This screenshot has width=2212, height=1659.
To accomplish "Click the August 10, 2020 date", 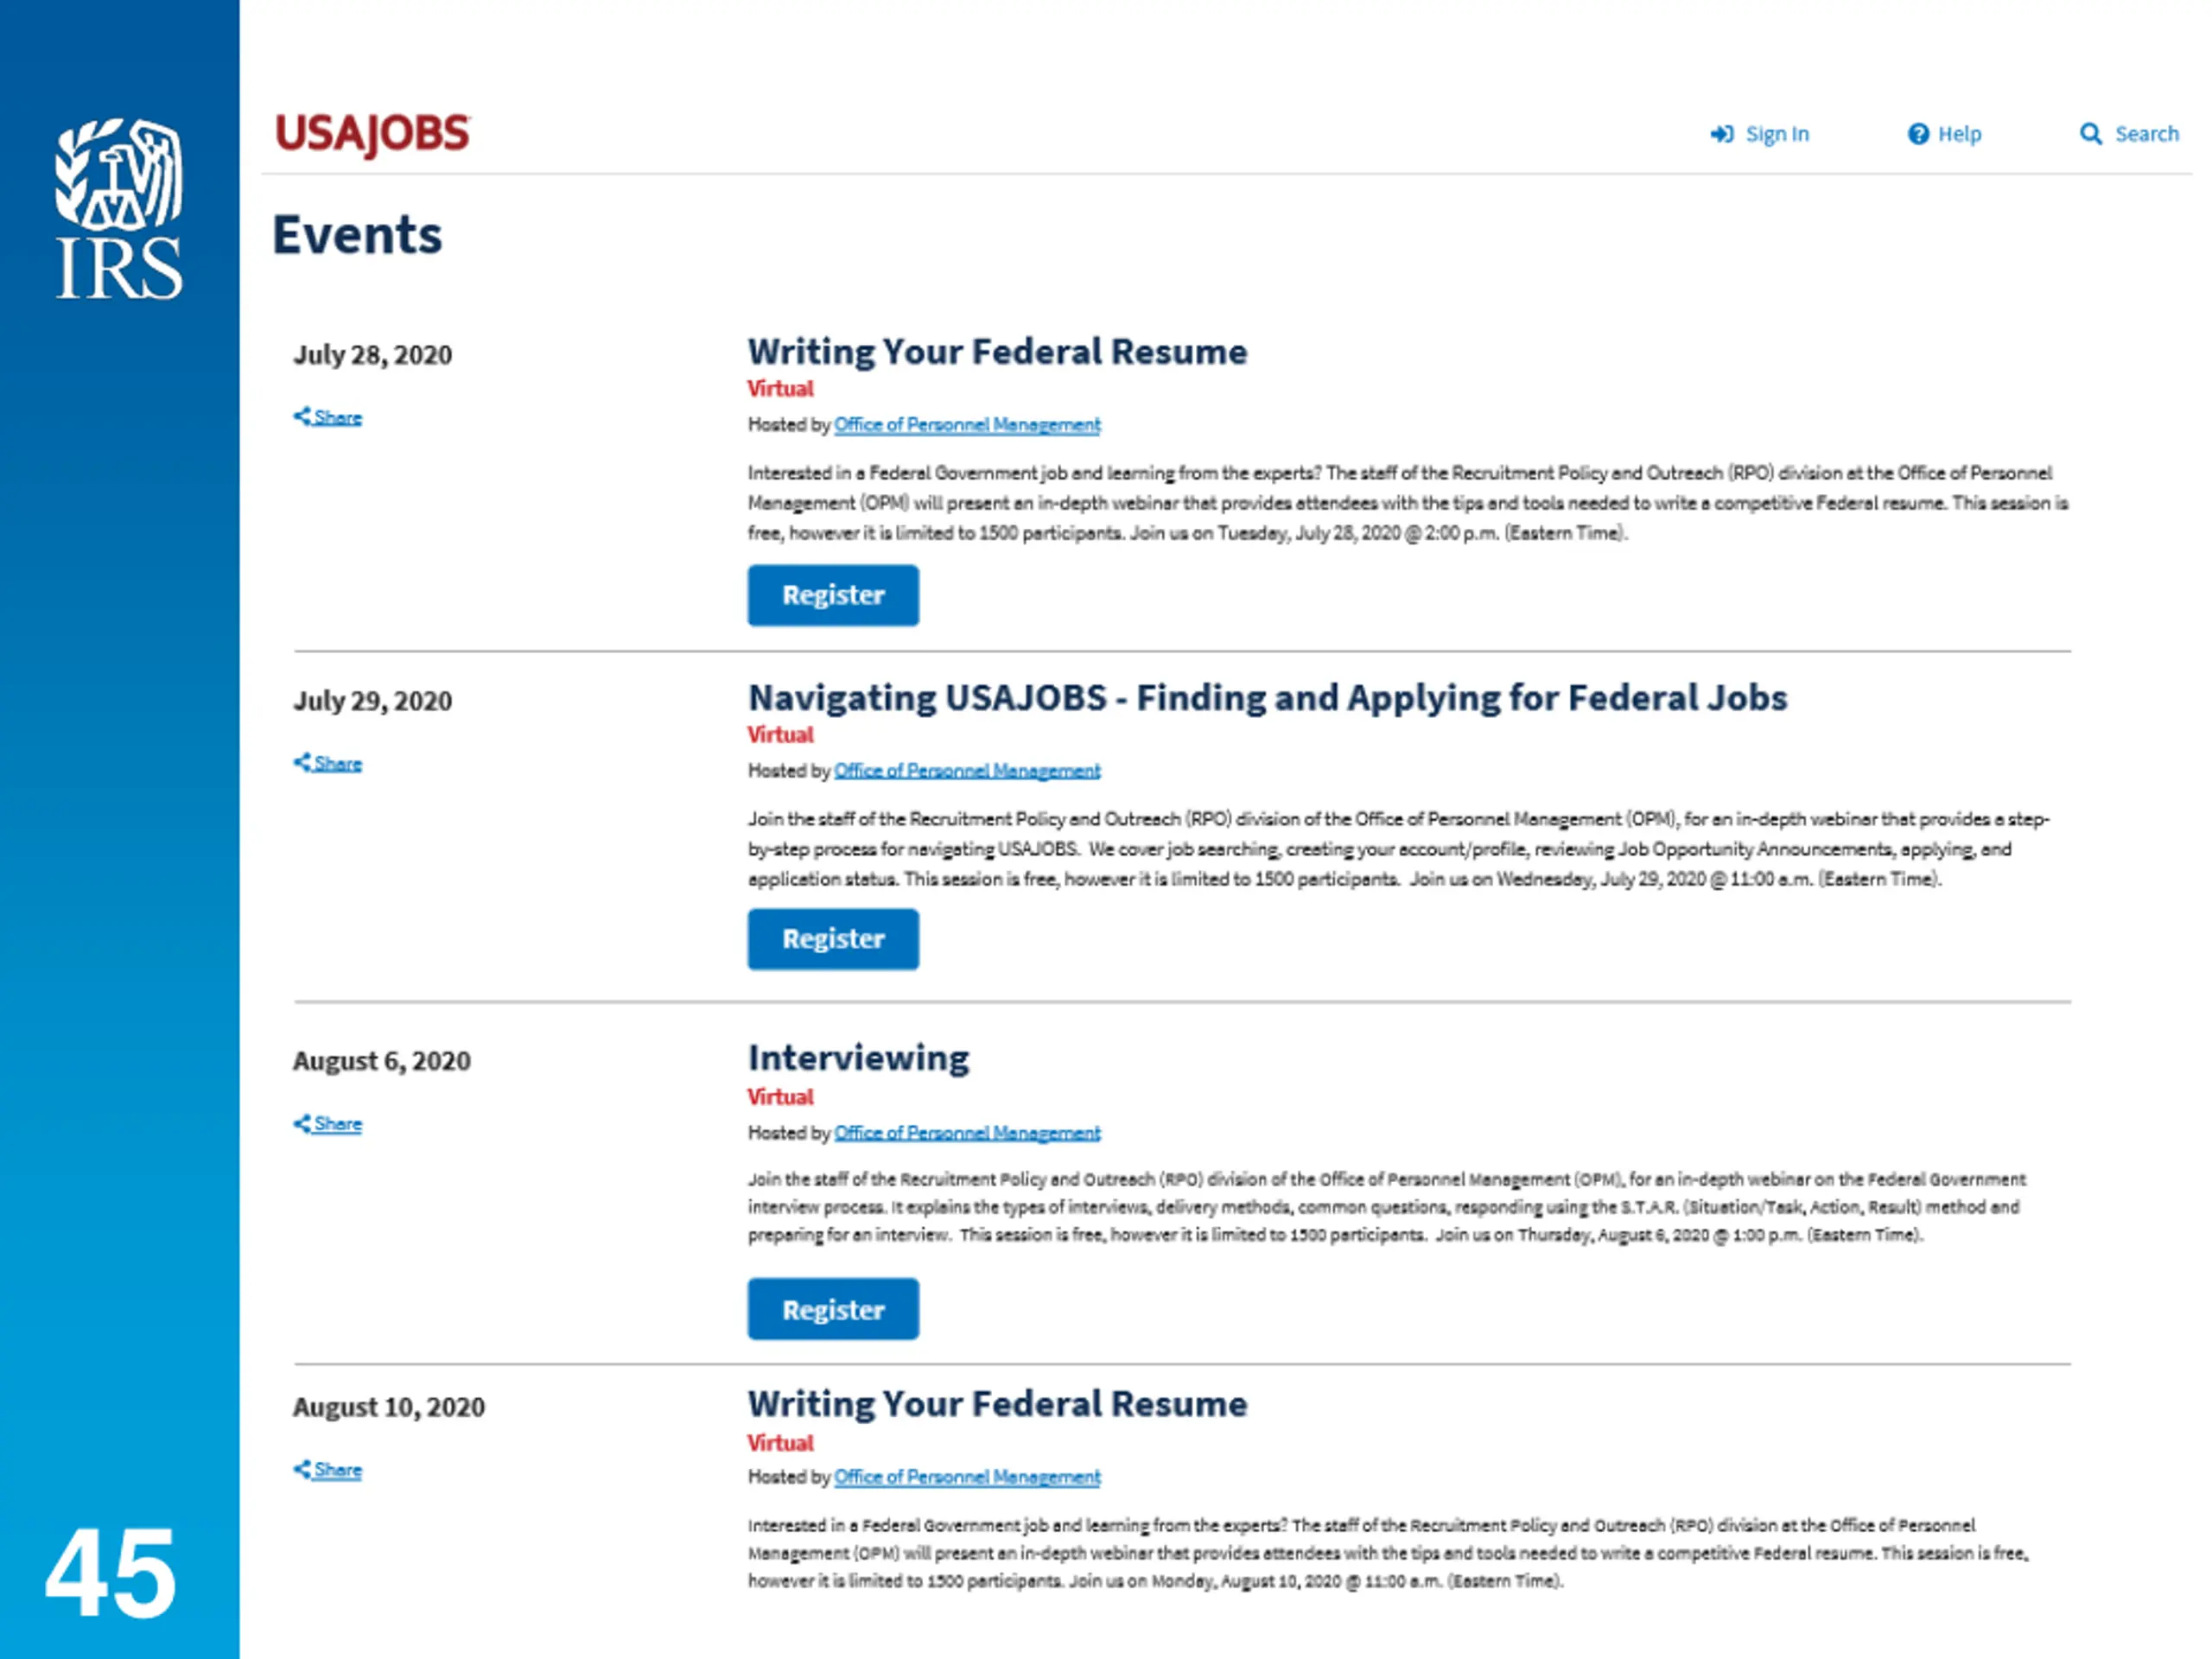I will pyautogui.click(x=388, y=1407).
